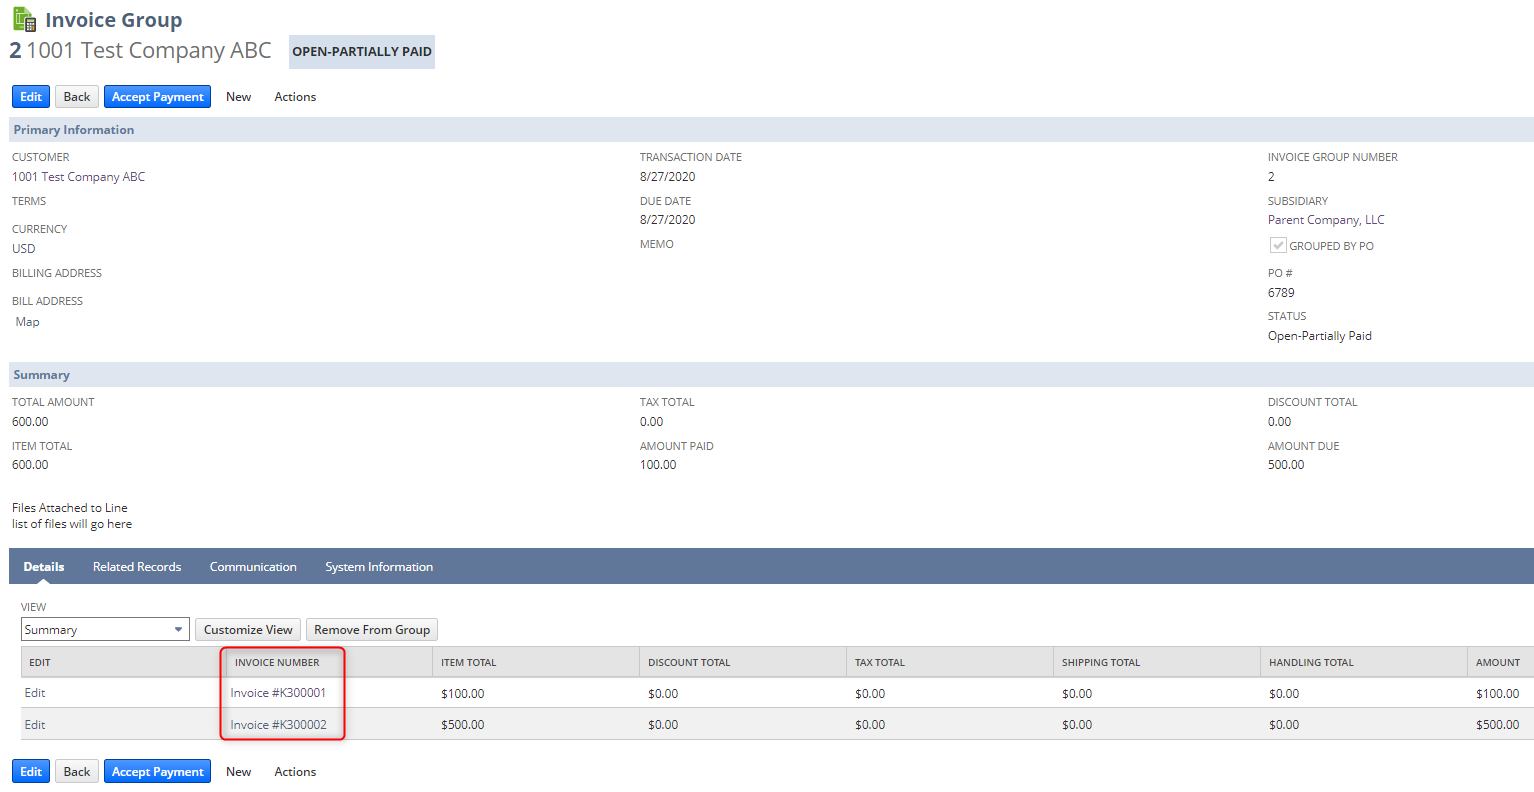Image resolution: width=1534 pixels, height=792 pixels.
Task: Open the Summary view dropdown
Action: (x=105, y=629)
